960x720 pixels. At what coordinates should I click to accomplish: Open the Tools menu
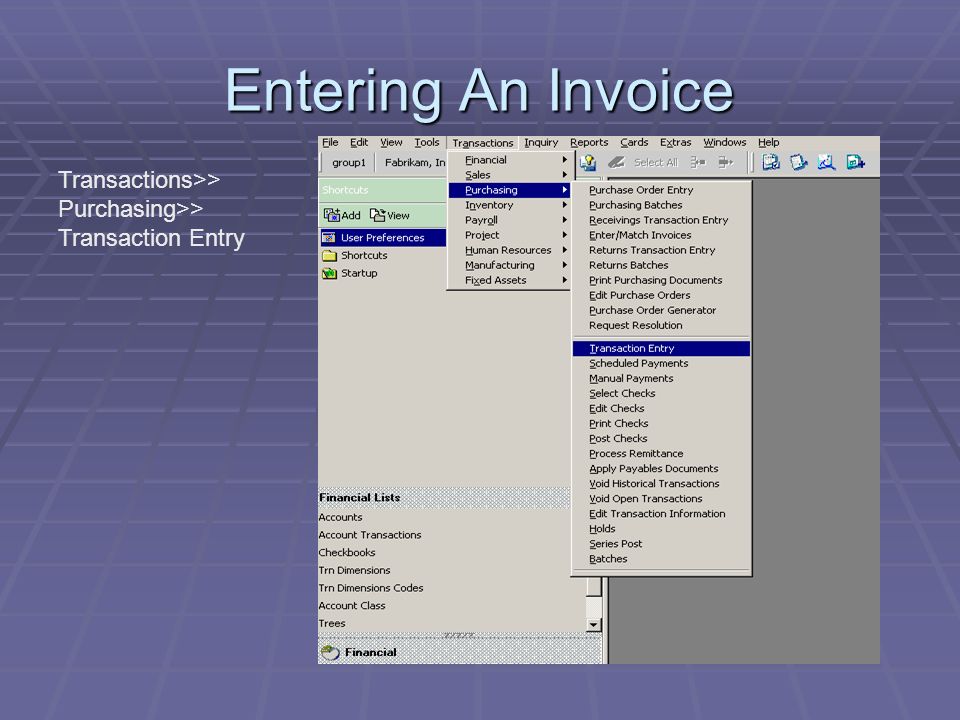coord(427,142)
